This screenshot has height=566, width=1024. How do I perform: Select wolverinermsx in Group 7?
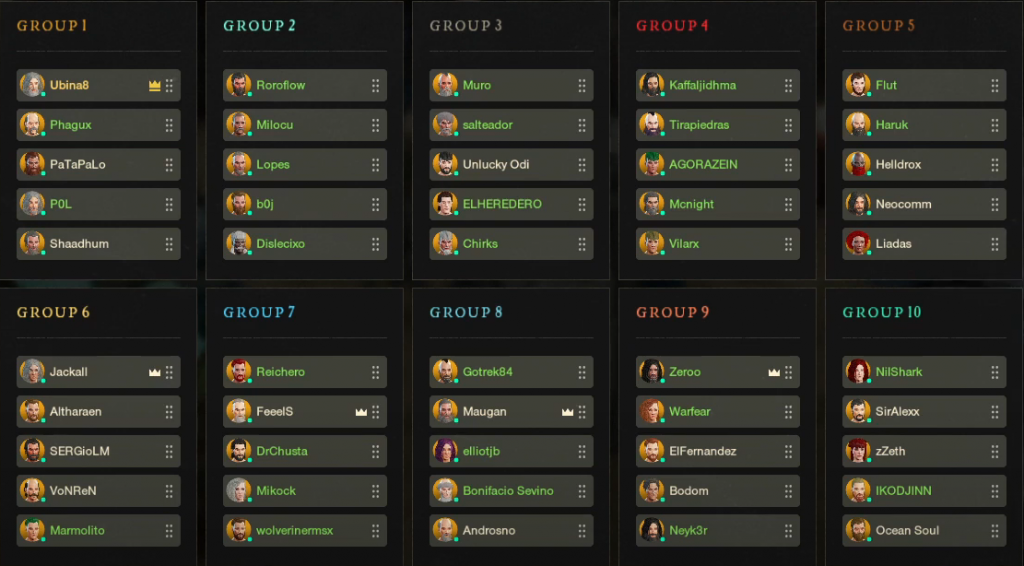point(294,531)
